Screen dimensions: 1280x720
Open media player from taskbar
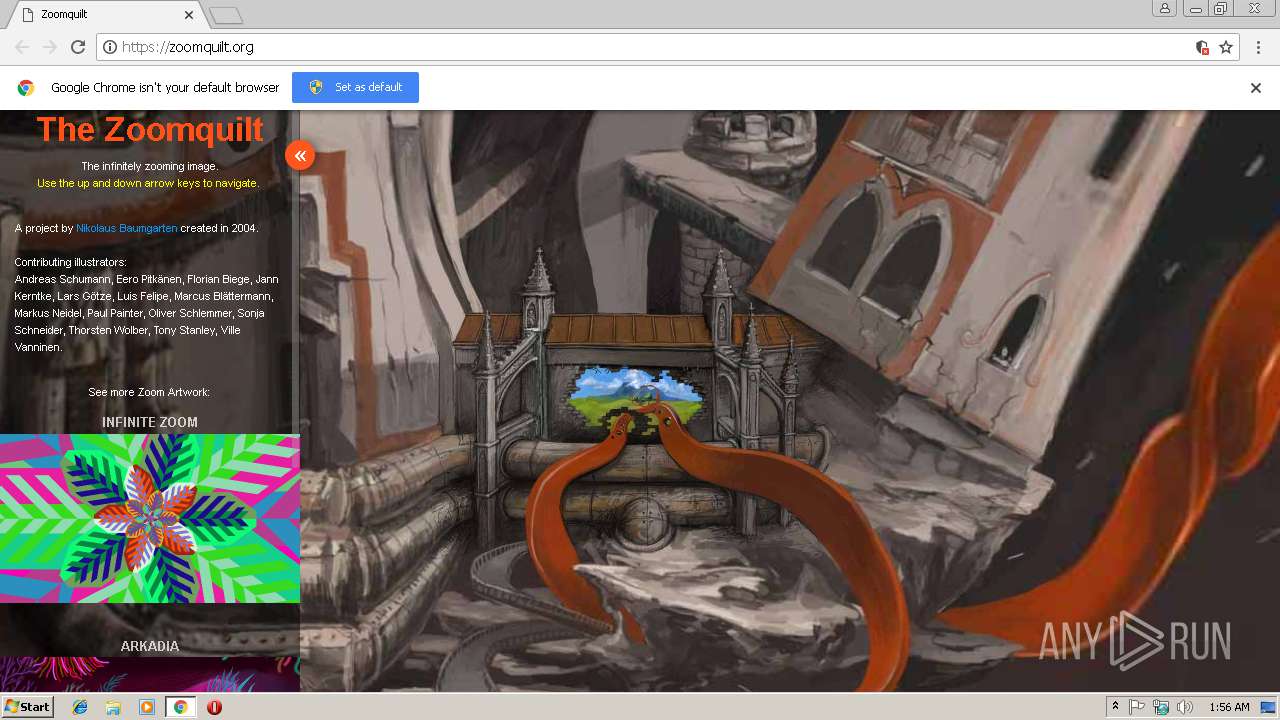point(147,707)
